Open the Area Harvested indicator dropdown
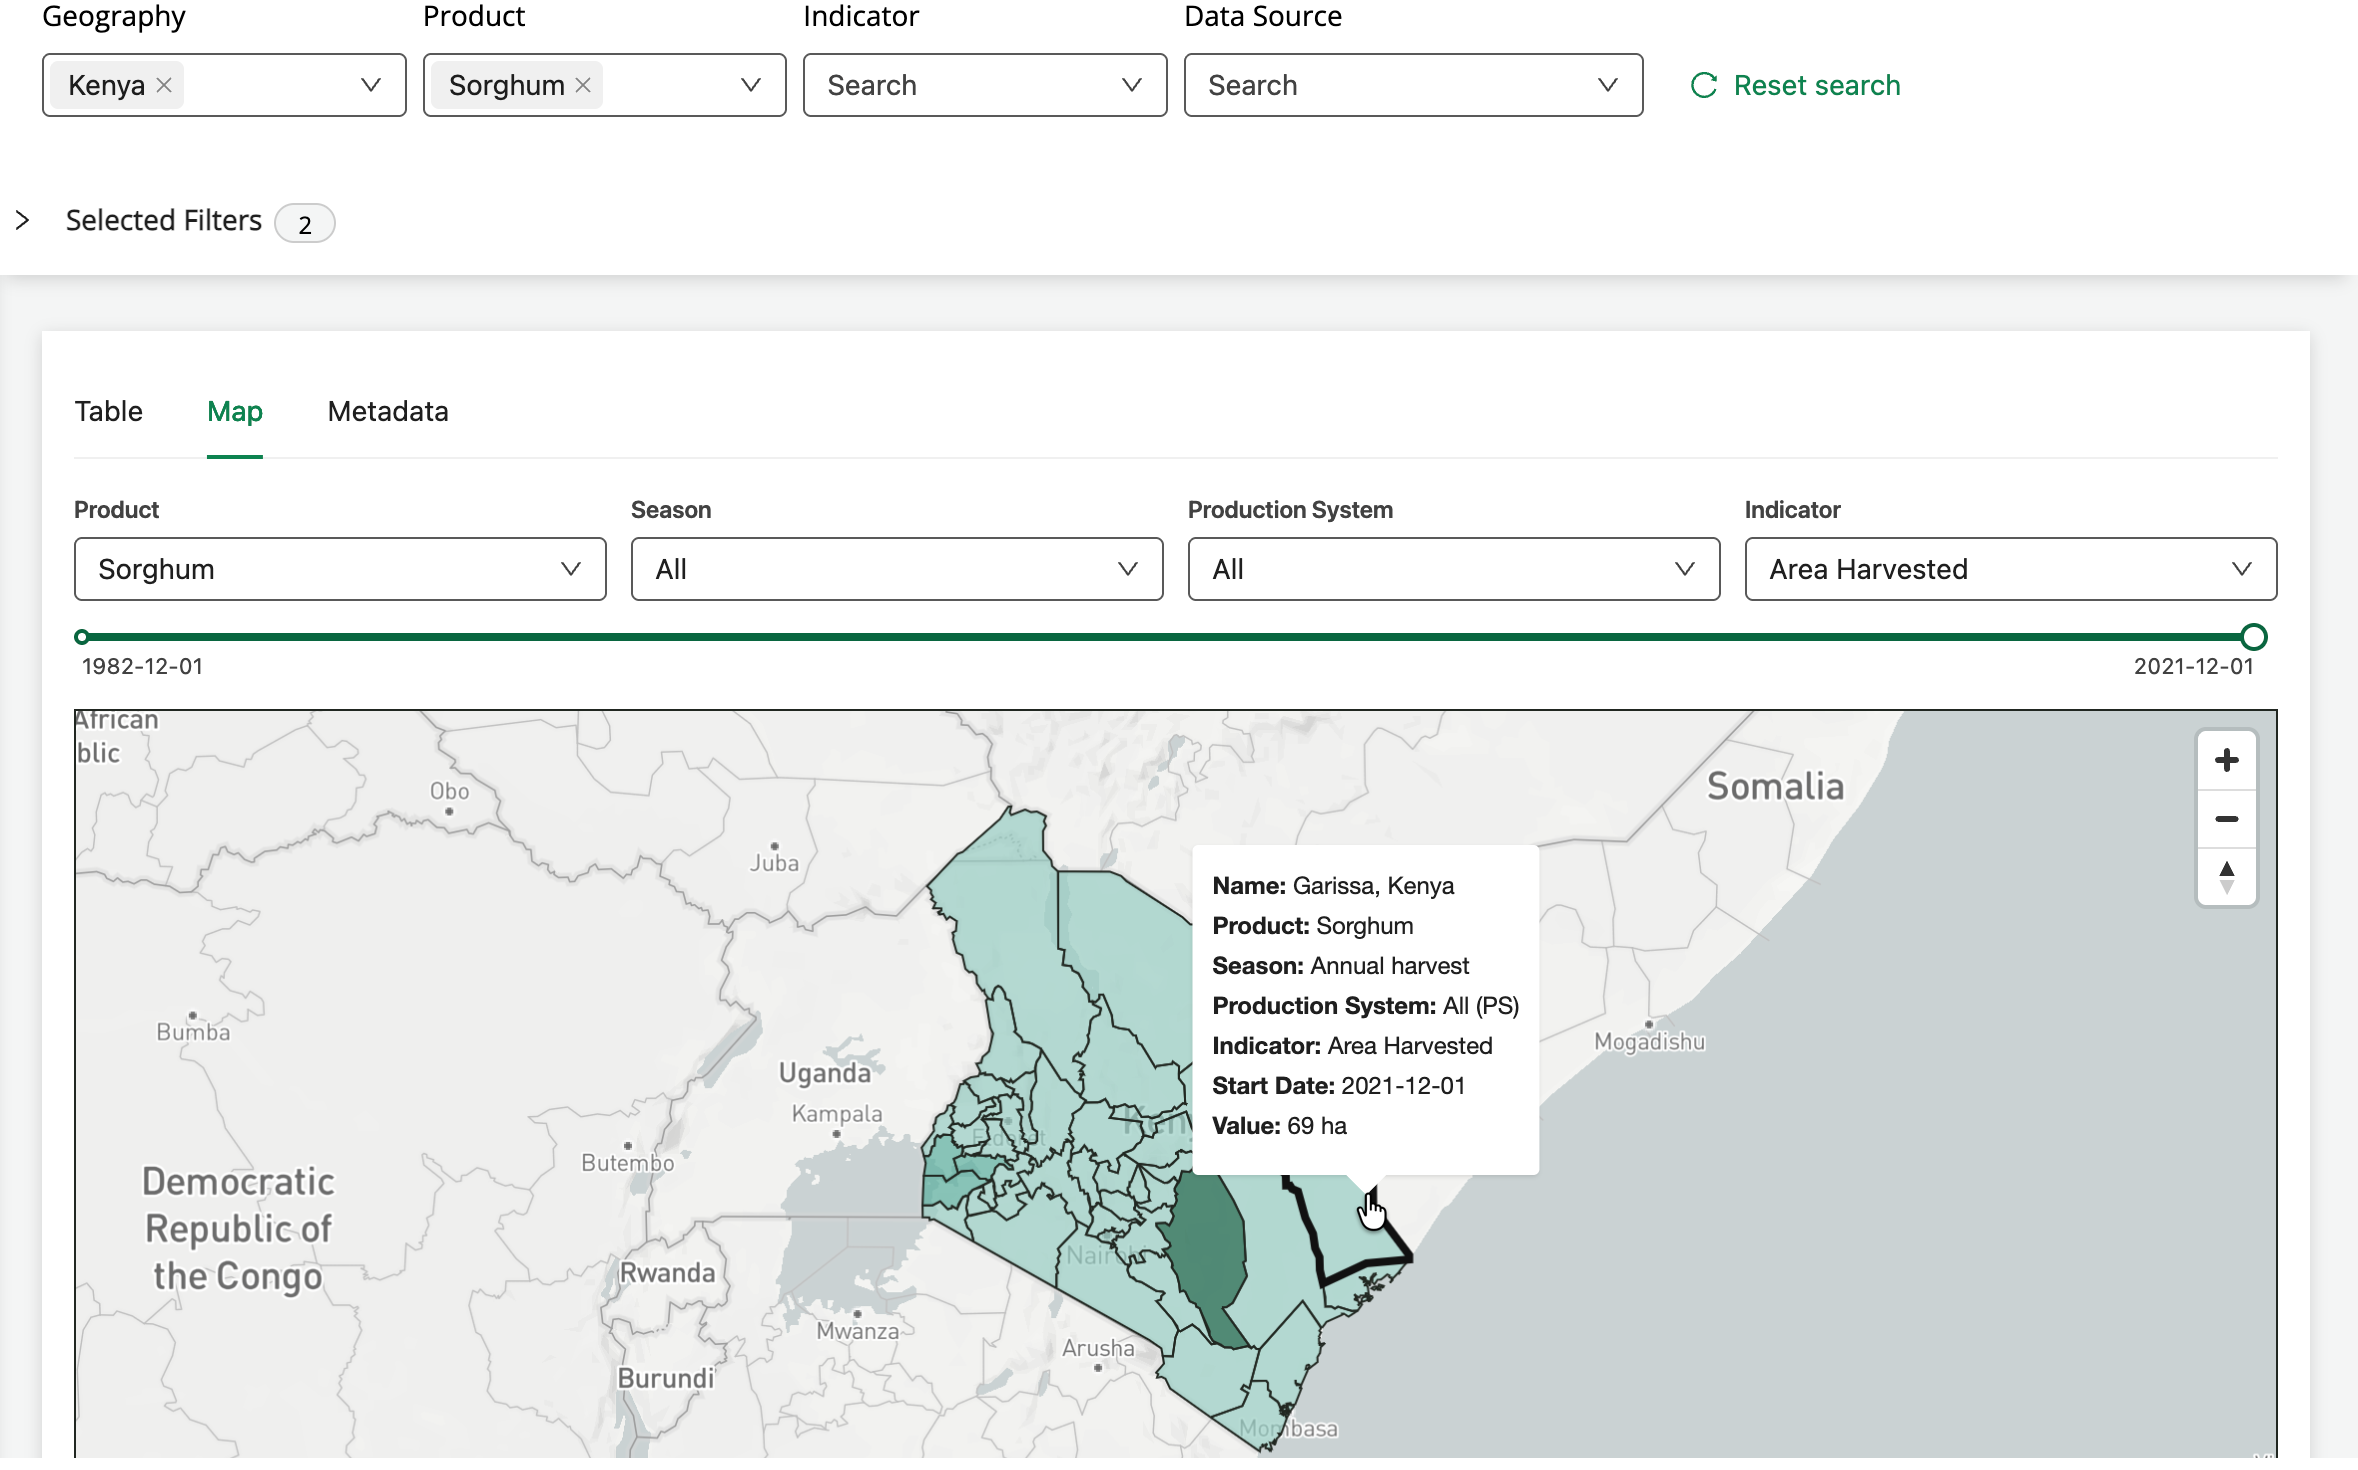This screenshot has width=2358, height=1470. [2011, 569]
